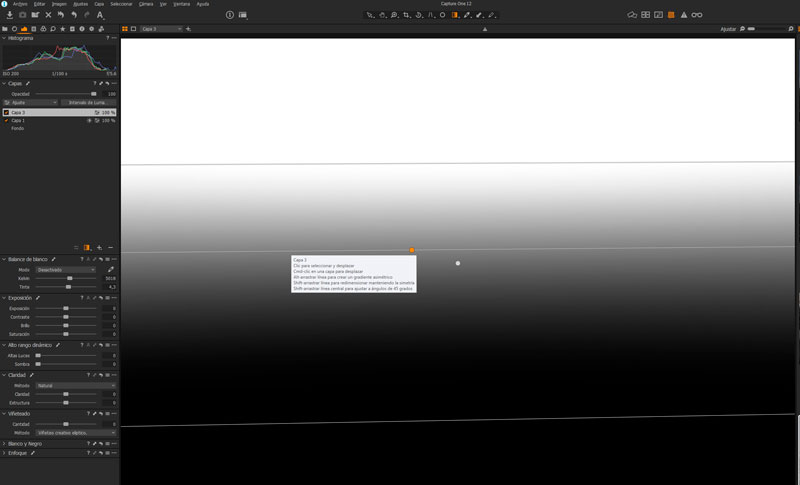Screen dimensions: 800x485
Task: Select the Crop tool in toolbar
Action: point(406,15)
